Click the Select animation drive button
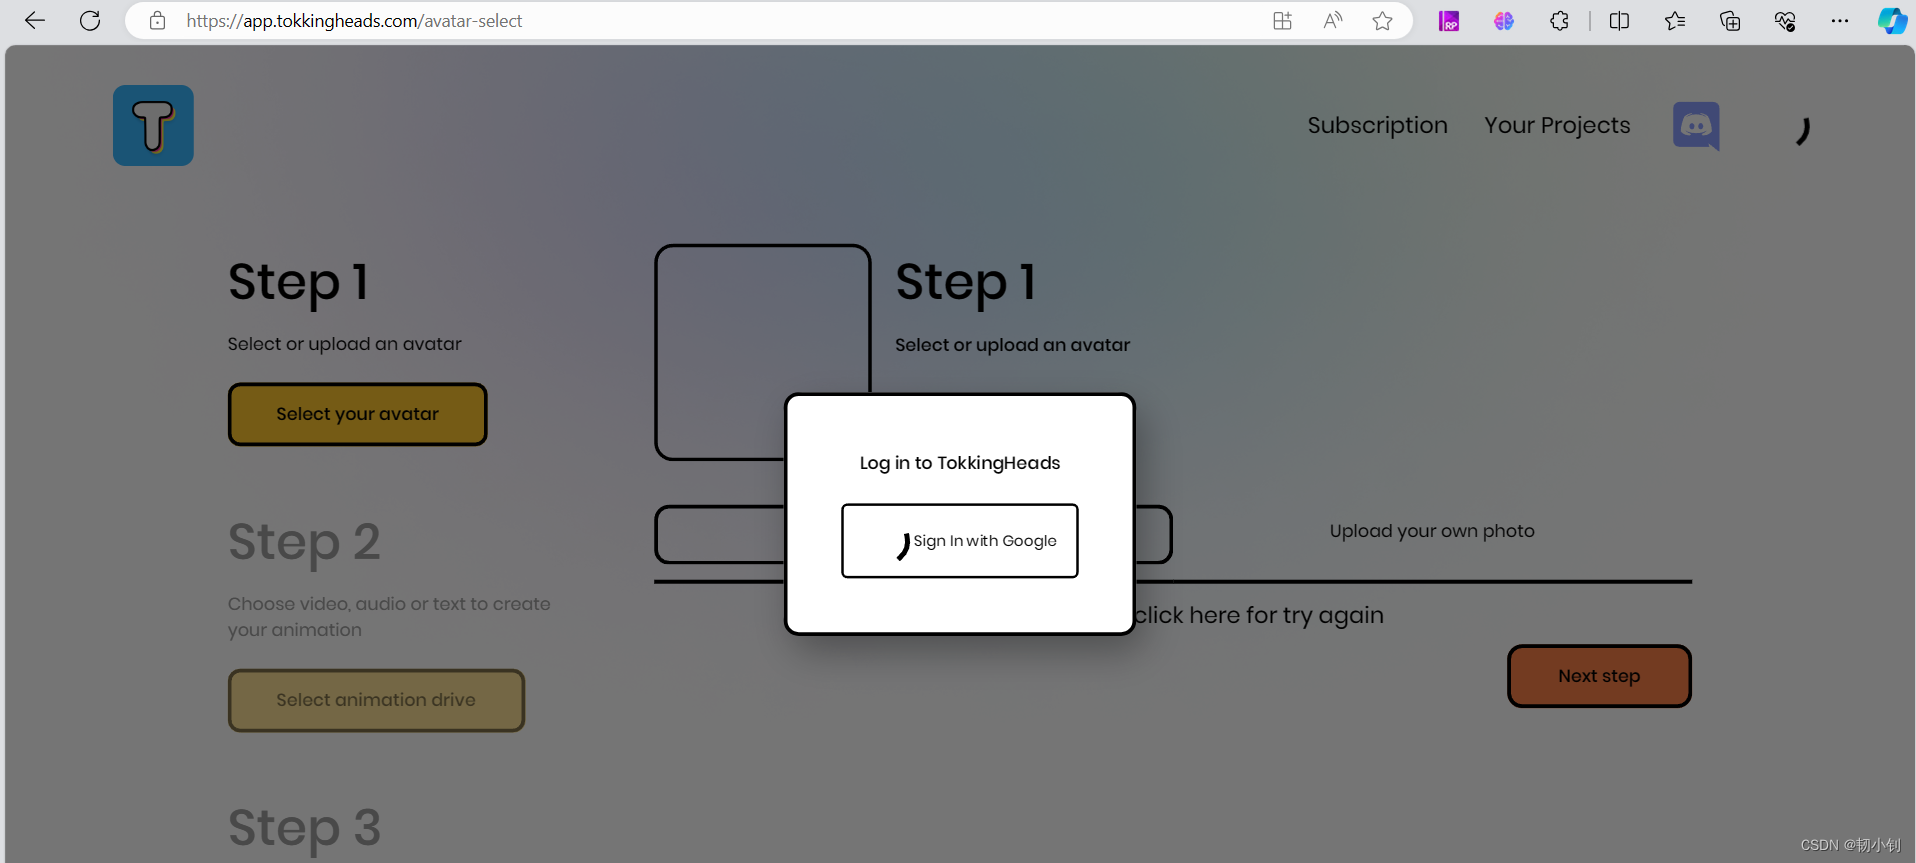This screenshot has width=1916, height=863. pyautogui.click(x=376, y=700)
